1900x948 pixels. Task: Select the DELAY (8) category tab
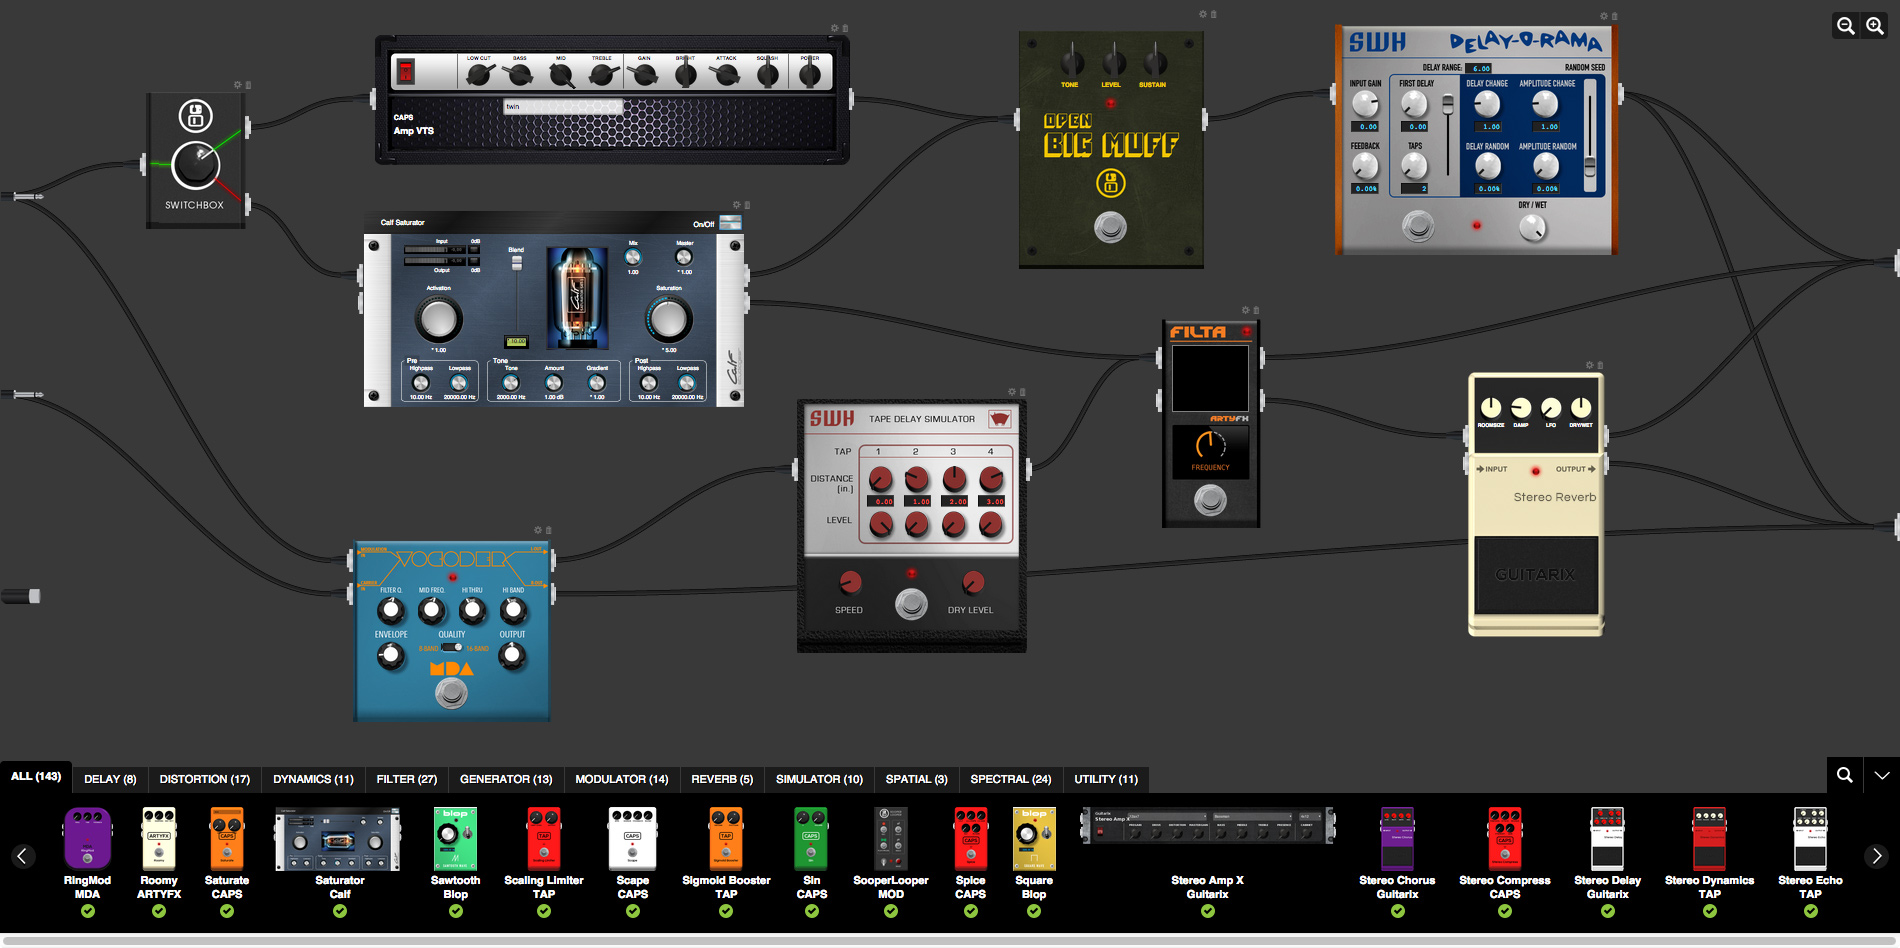110,779
